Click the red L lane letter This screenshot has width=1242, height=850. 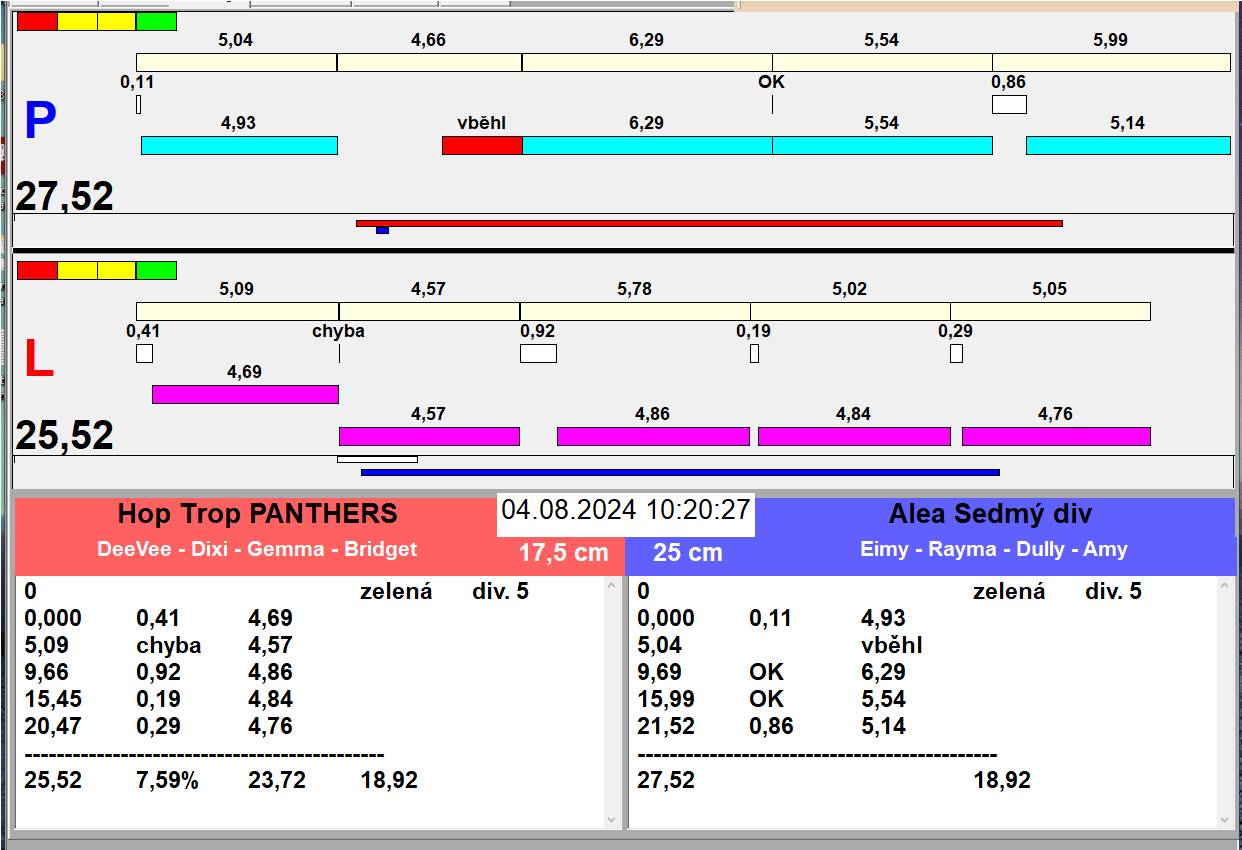point(38,360)
